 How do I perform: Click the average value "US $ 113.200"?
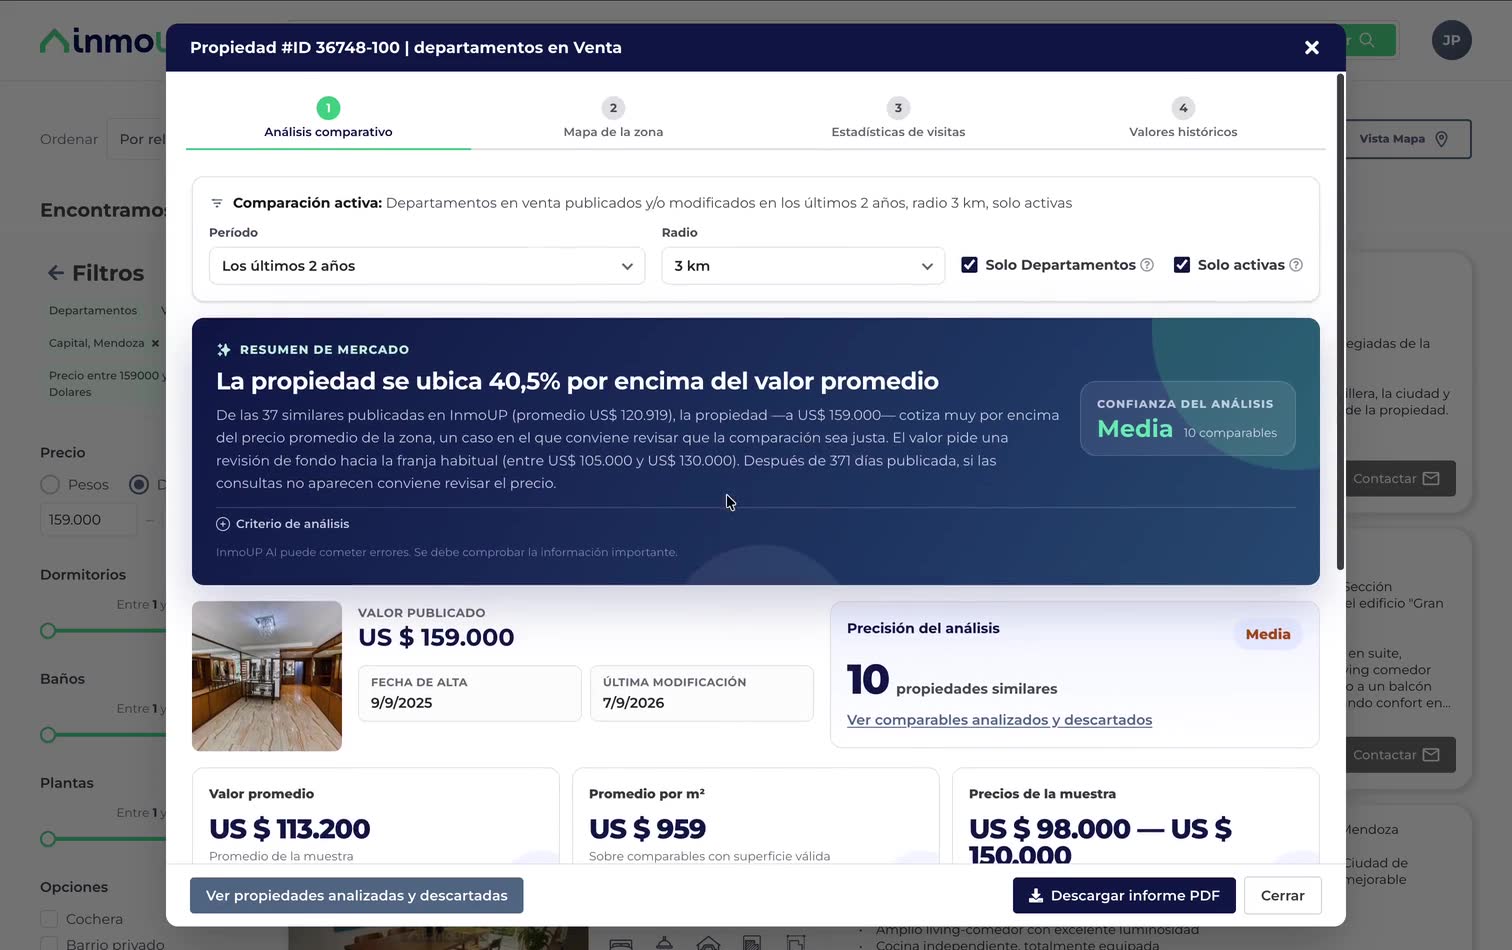pos(289,829)
